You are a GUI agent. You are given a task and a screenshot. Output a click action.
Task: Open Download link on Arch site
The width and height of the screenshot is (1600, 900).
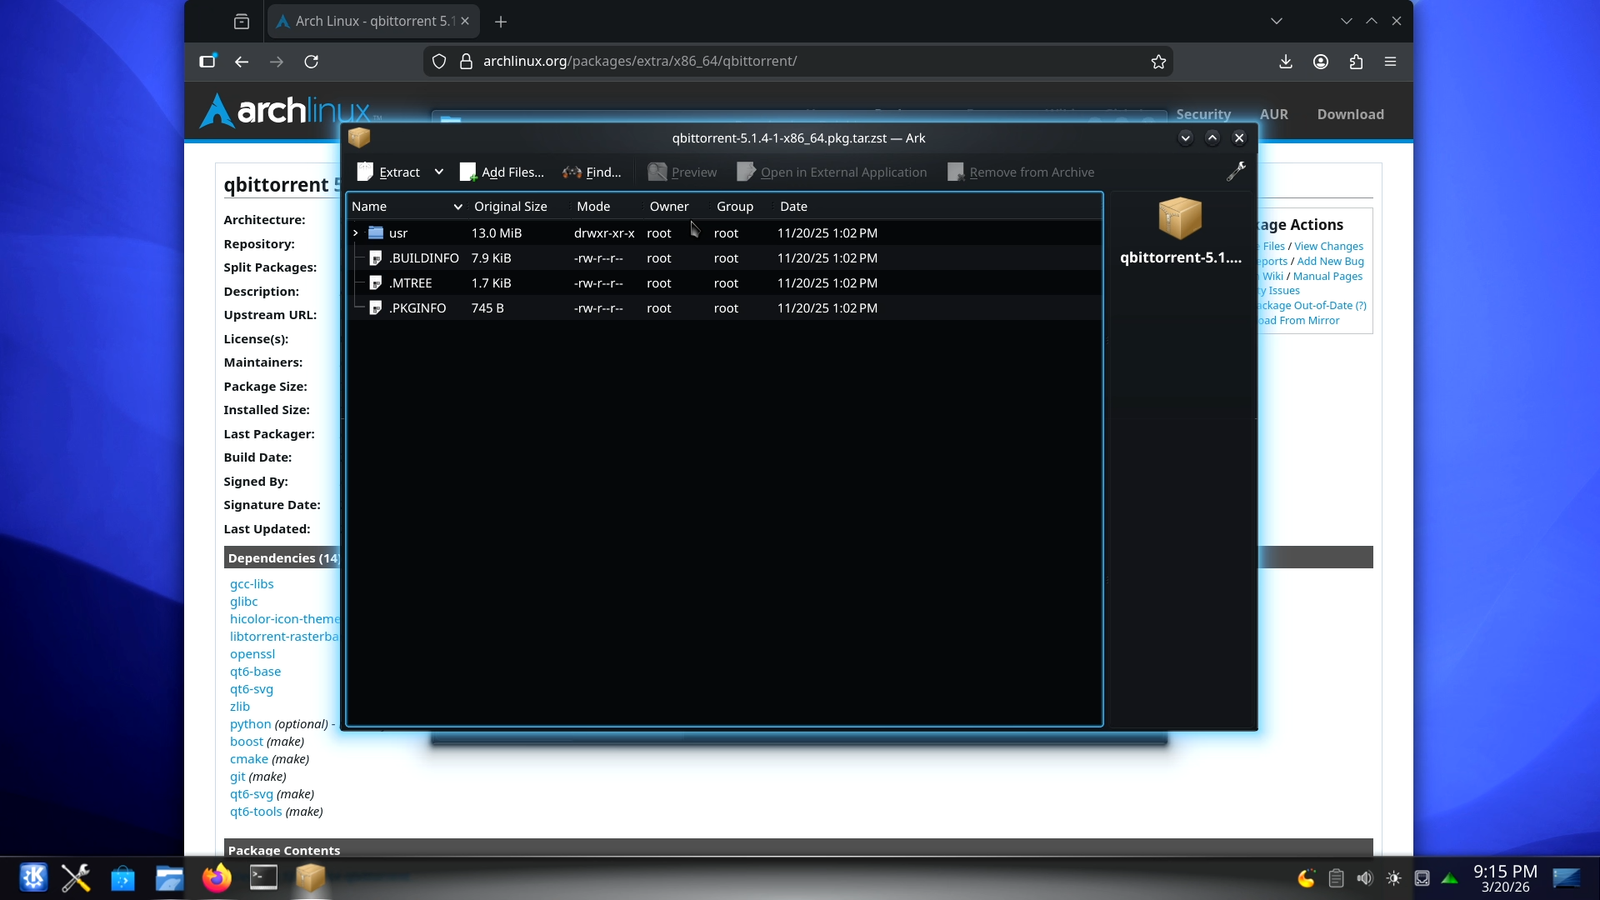coord(1350,114)
